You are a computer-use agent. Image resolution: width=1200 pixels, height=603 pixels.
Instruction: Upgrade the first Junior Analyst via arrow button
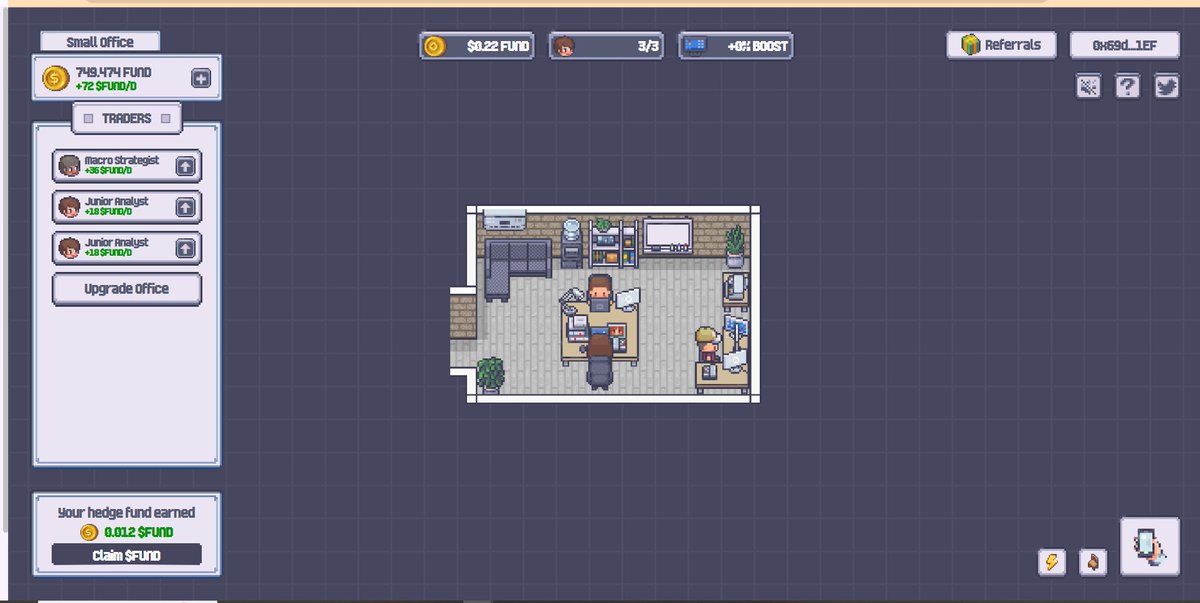185,207
